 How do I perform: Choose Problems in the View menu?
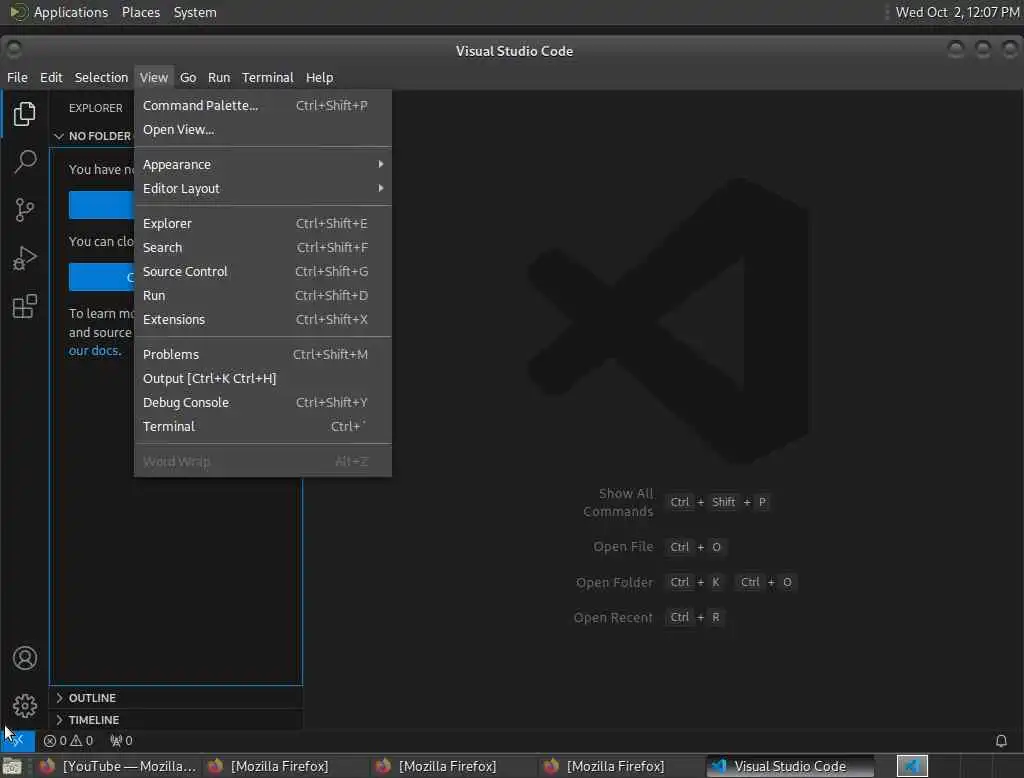click(x=263, y=355)
